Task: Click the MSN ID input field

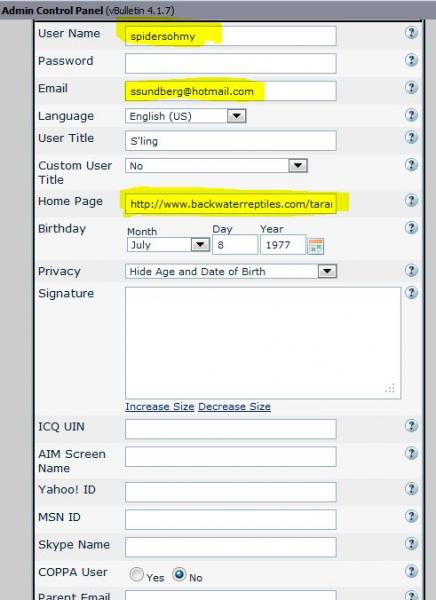Action: pyautogui.click(x=231, y=520)
